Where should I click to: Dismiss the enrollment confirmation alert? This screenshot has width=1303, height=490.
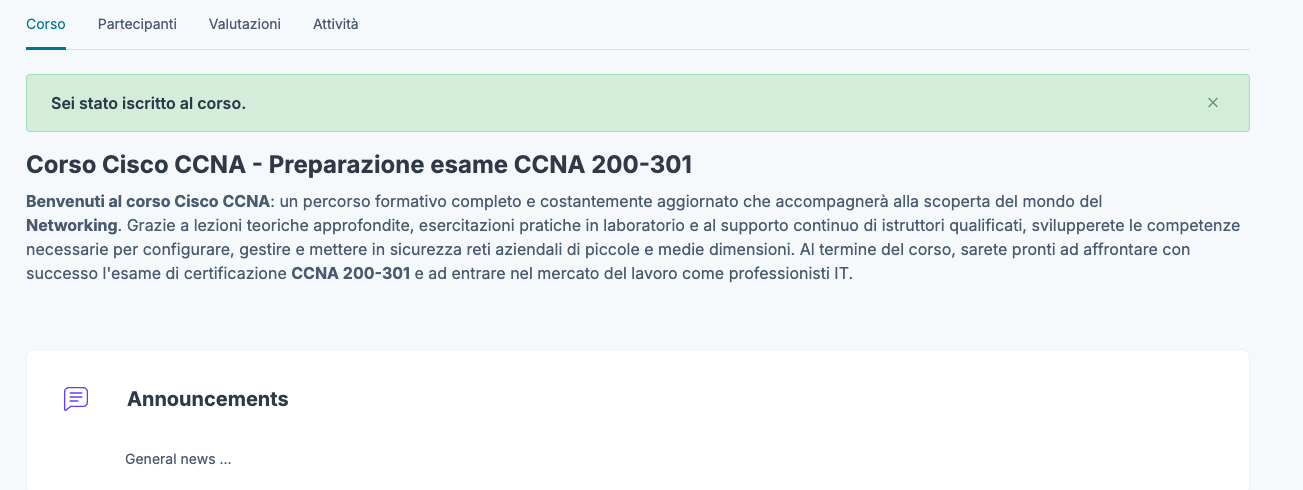point(1212,102)
